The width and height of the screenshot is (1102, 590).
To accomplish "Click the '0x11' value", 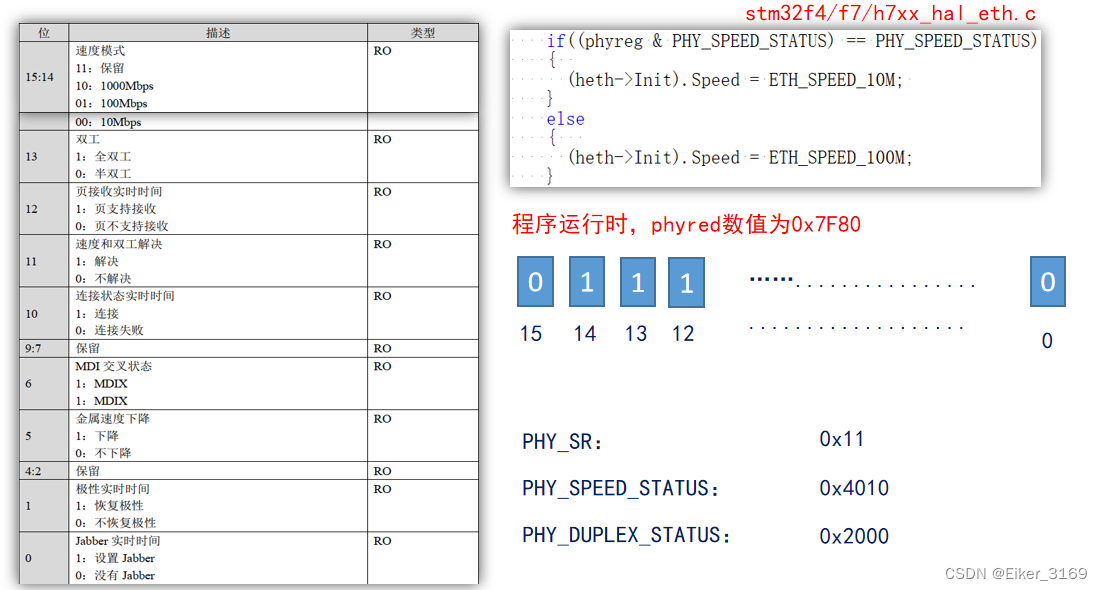I will [x=841, y=439].
